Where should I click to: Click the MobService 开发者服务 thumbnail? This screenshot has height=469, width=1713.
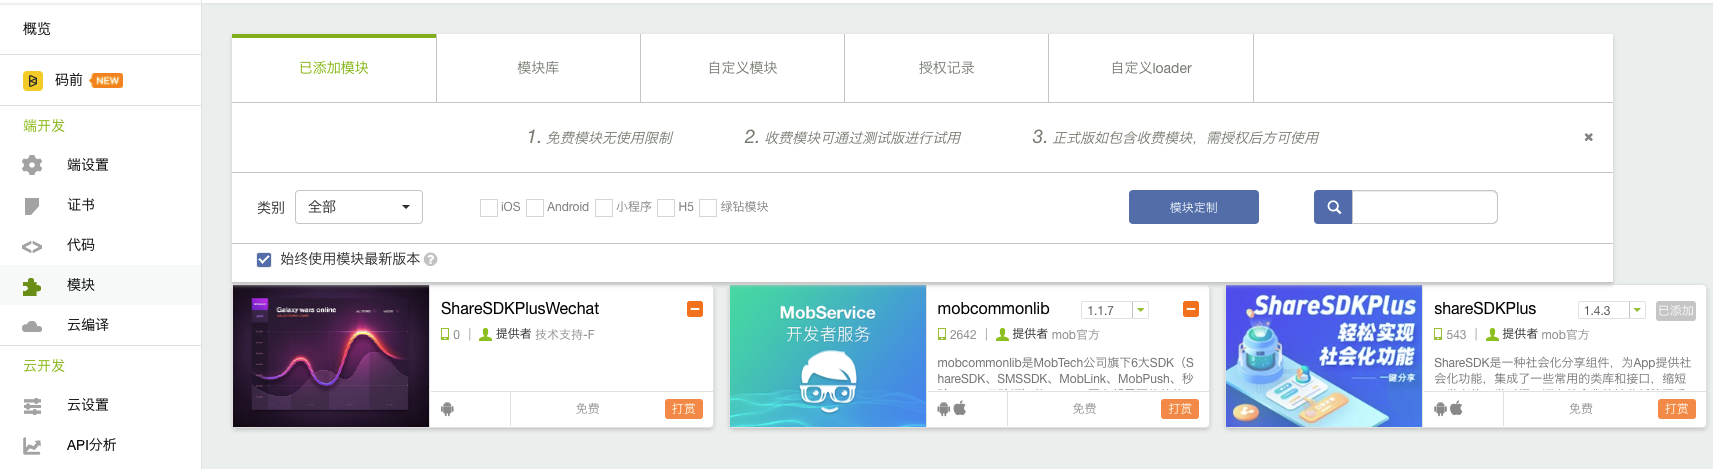click(828, 356)
